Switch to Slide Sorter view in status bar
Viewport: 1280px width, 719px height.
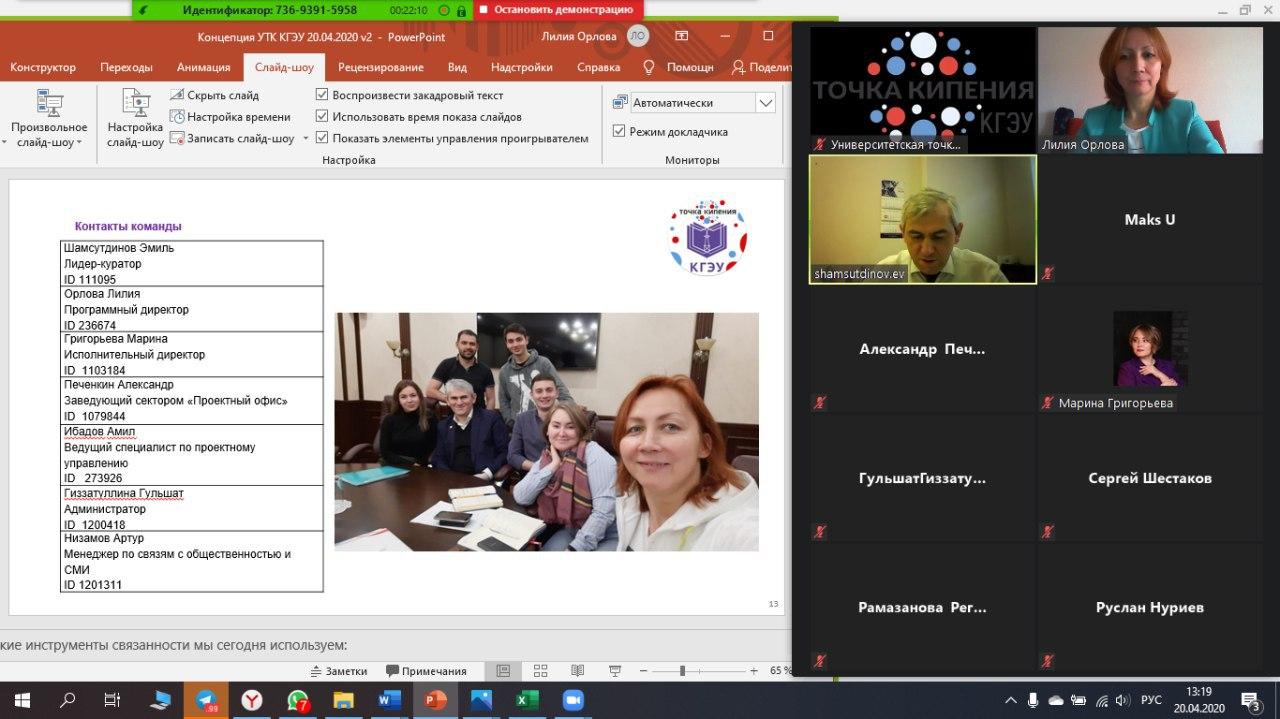tap(540, 671)
